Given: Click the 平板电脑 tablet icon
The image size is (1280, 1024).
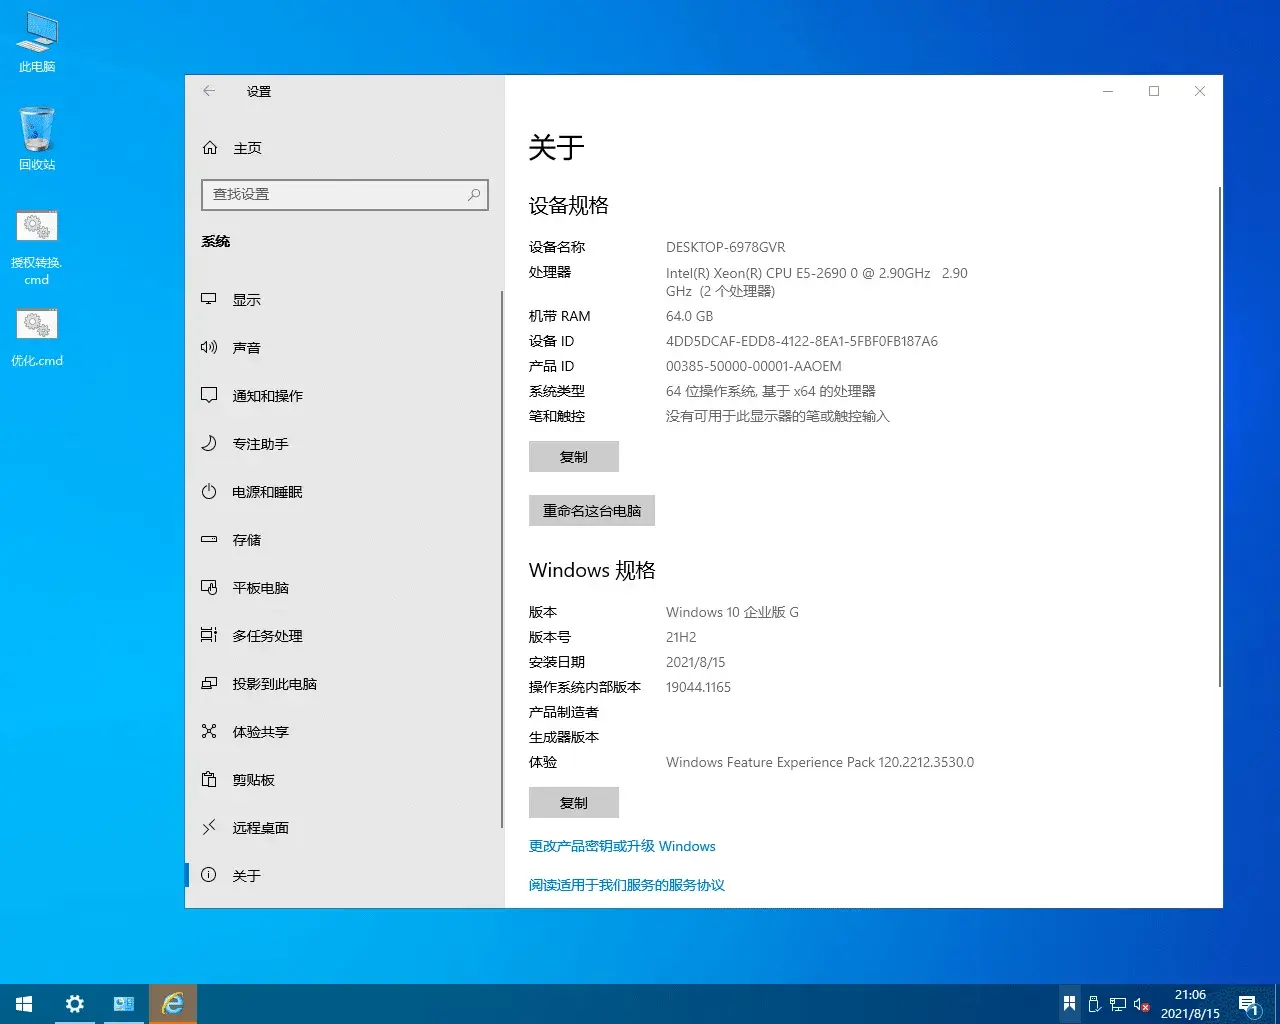Looking at the screenshot, I should pyautogui.click(x=209, y=587).
